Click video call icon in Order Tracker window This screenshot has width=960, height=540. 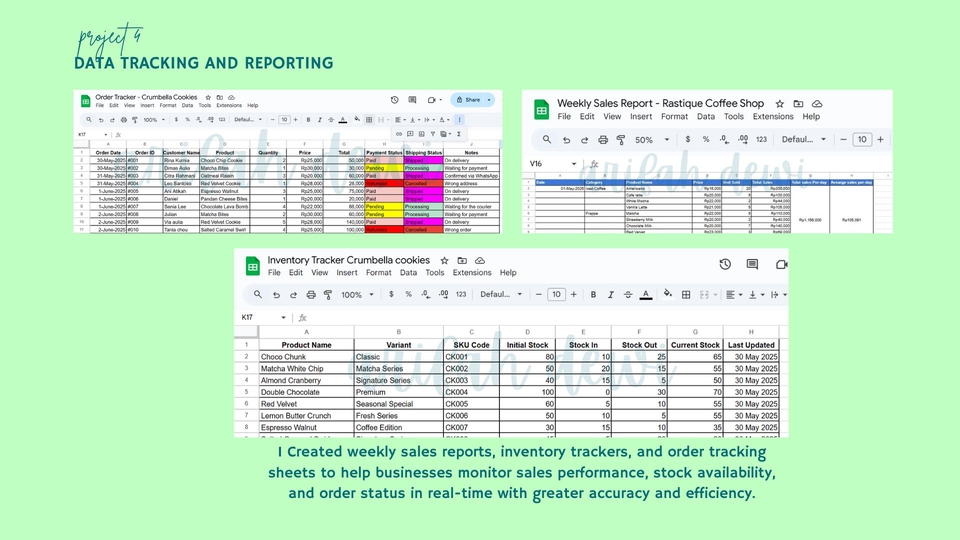click(x=432, y=100)
